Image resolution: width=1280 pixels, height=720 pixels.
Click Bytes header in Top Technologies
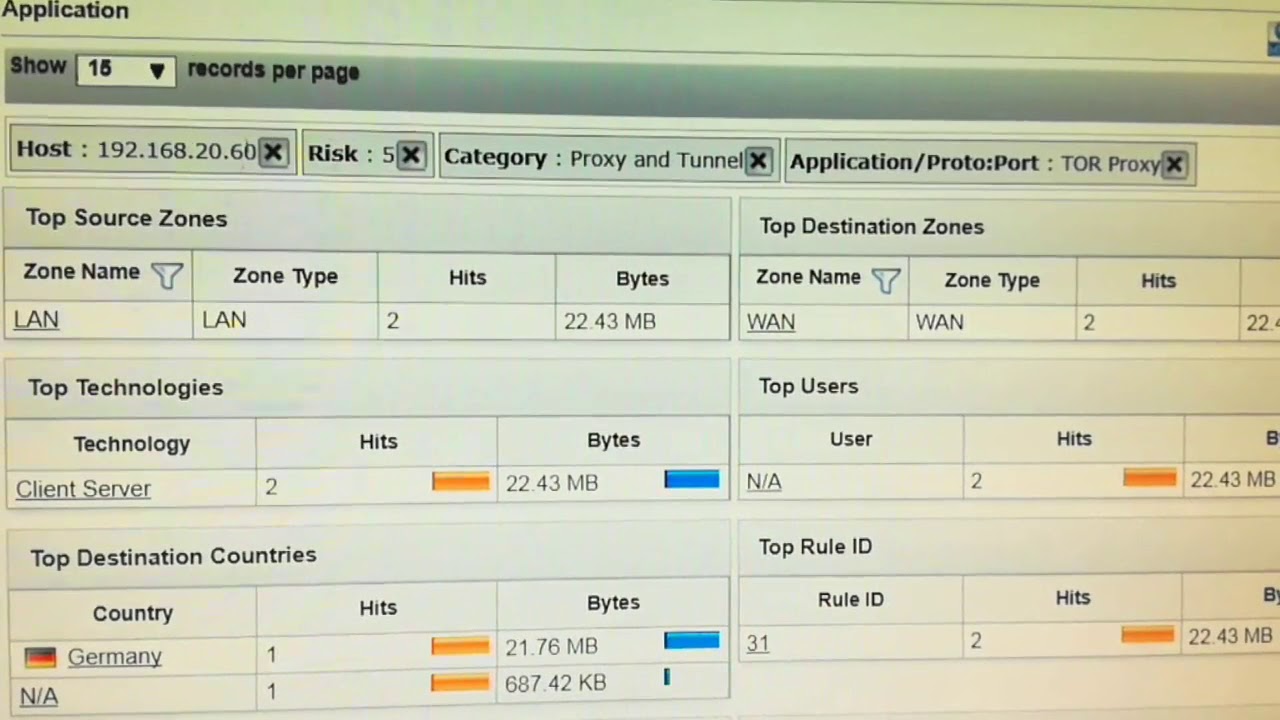pos(613,440)
